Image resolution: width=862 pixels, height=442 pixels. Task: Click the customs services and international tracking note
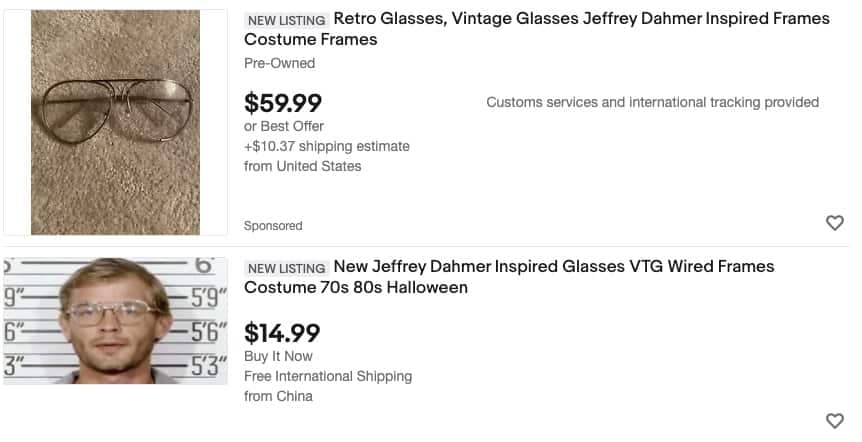click(652, 102)
